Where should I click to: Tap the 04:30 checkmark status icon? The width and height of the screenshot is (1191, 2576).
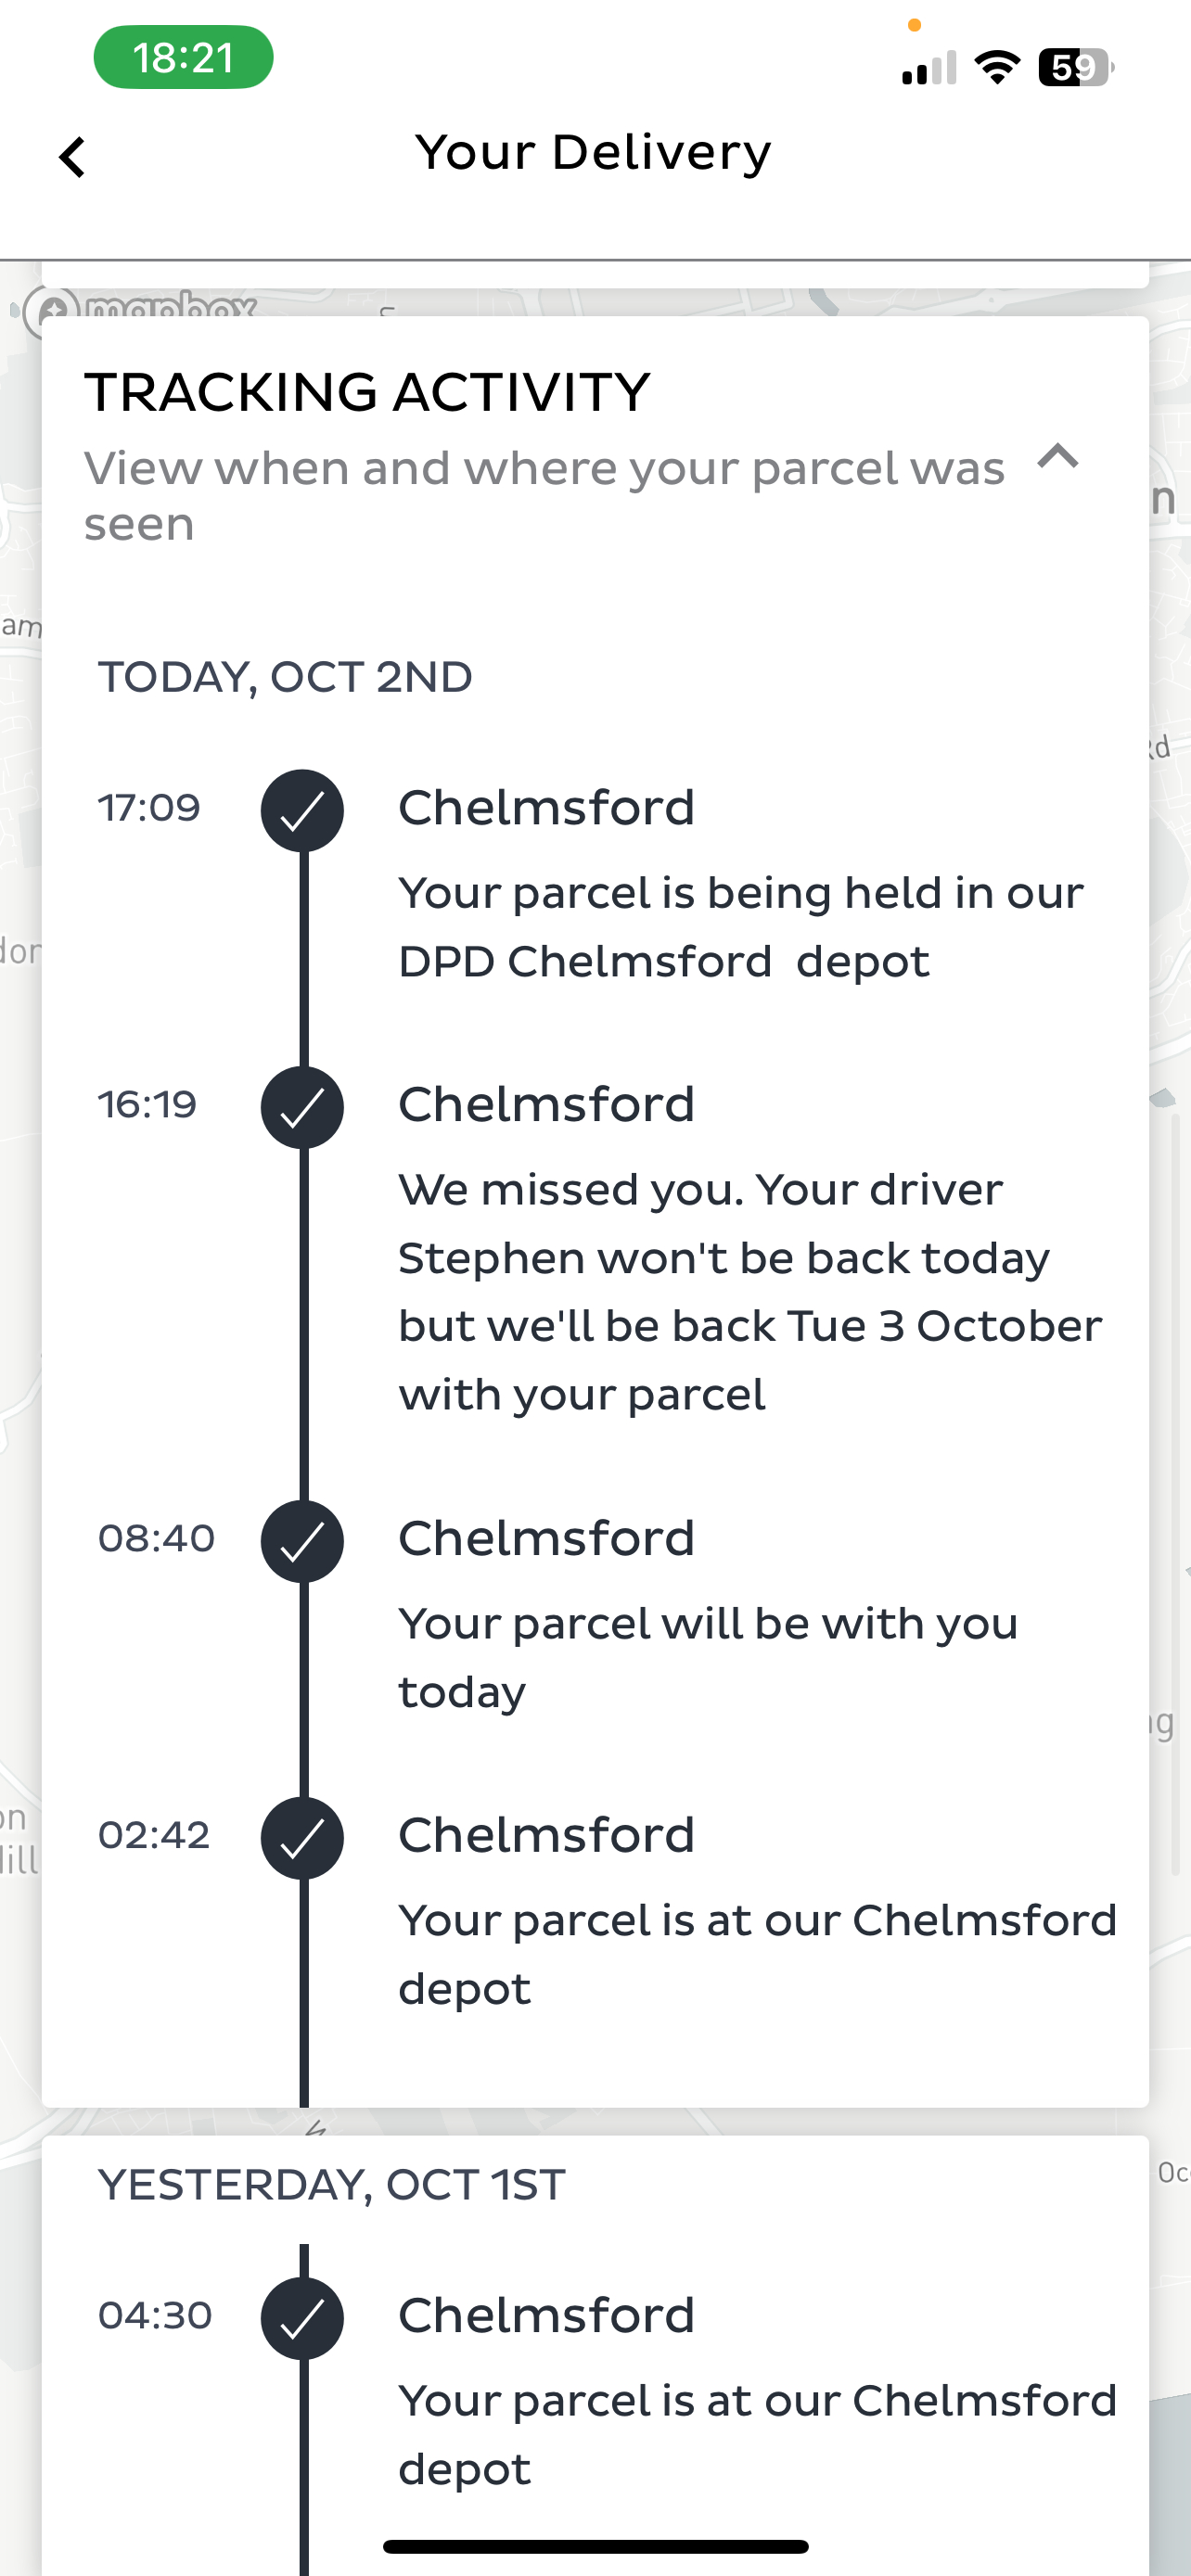302,2318
